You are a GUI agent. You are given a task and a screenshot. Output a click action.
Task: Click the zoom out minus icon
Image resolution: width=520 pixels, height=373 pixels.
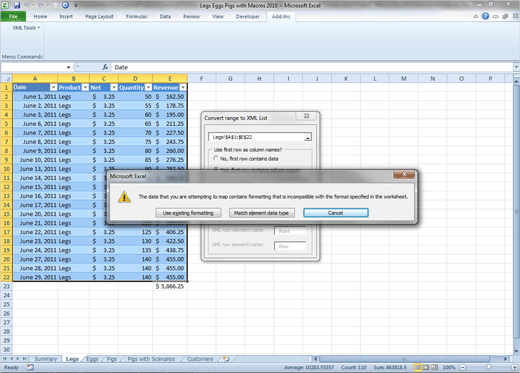pyautogui.click(x=462, y=367)
